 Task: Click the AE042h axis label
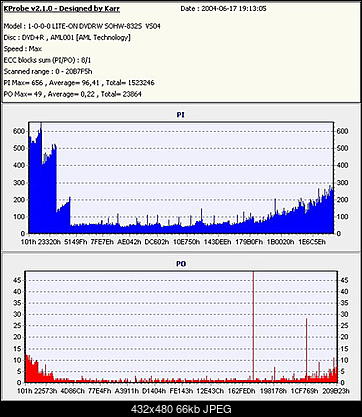coord(128,242)
